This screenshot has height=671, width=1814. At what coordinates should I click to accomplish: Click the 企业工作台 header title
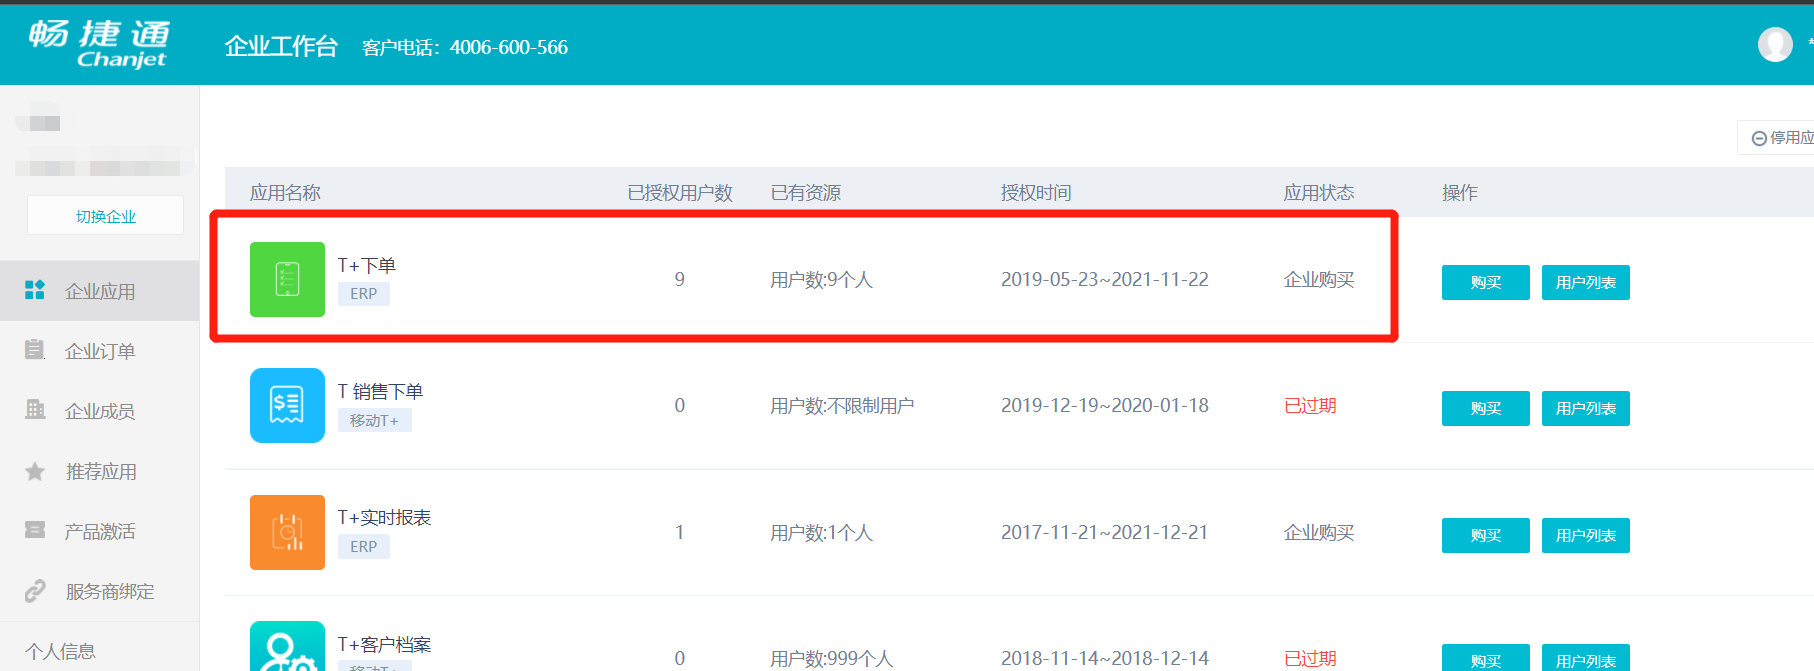point(281,46)
